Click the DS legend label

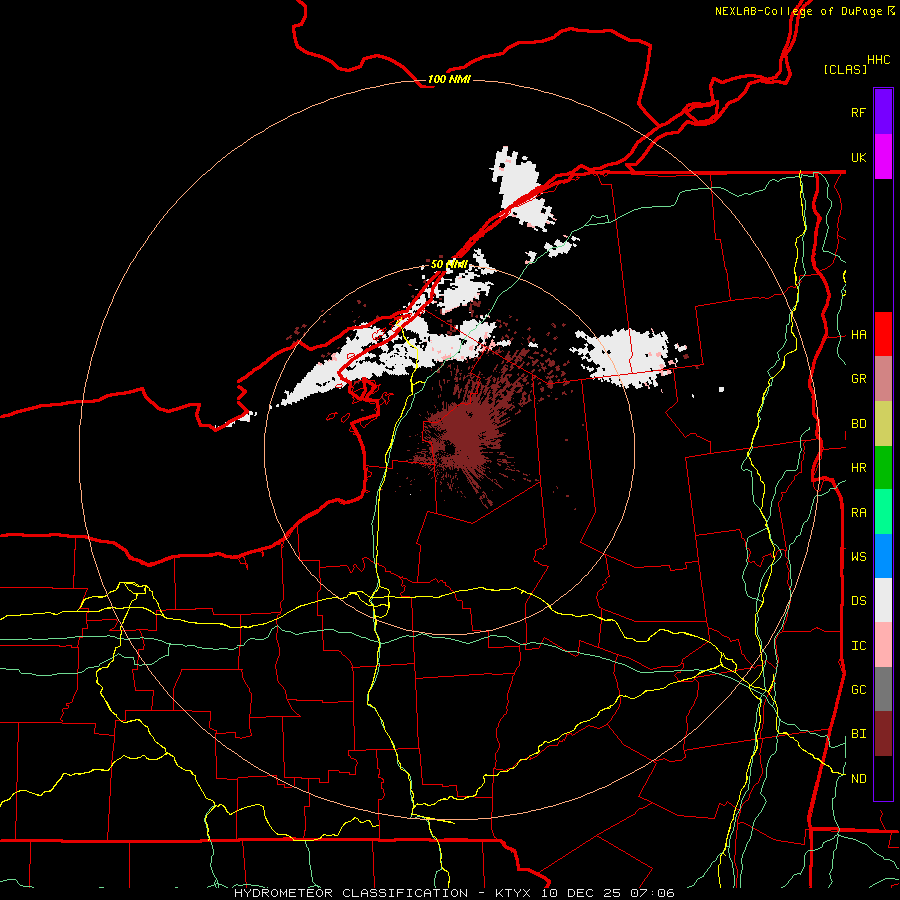coord(858,600)
